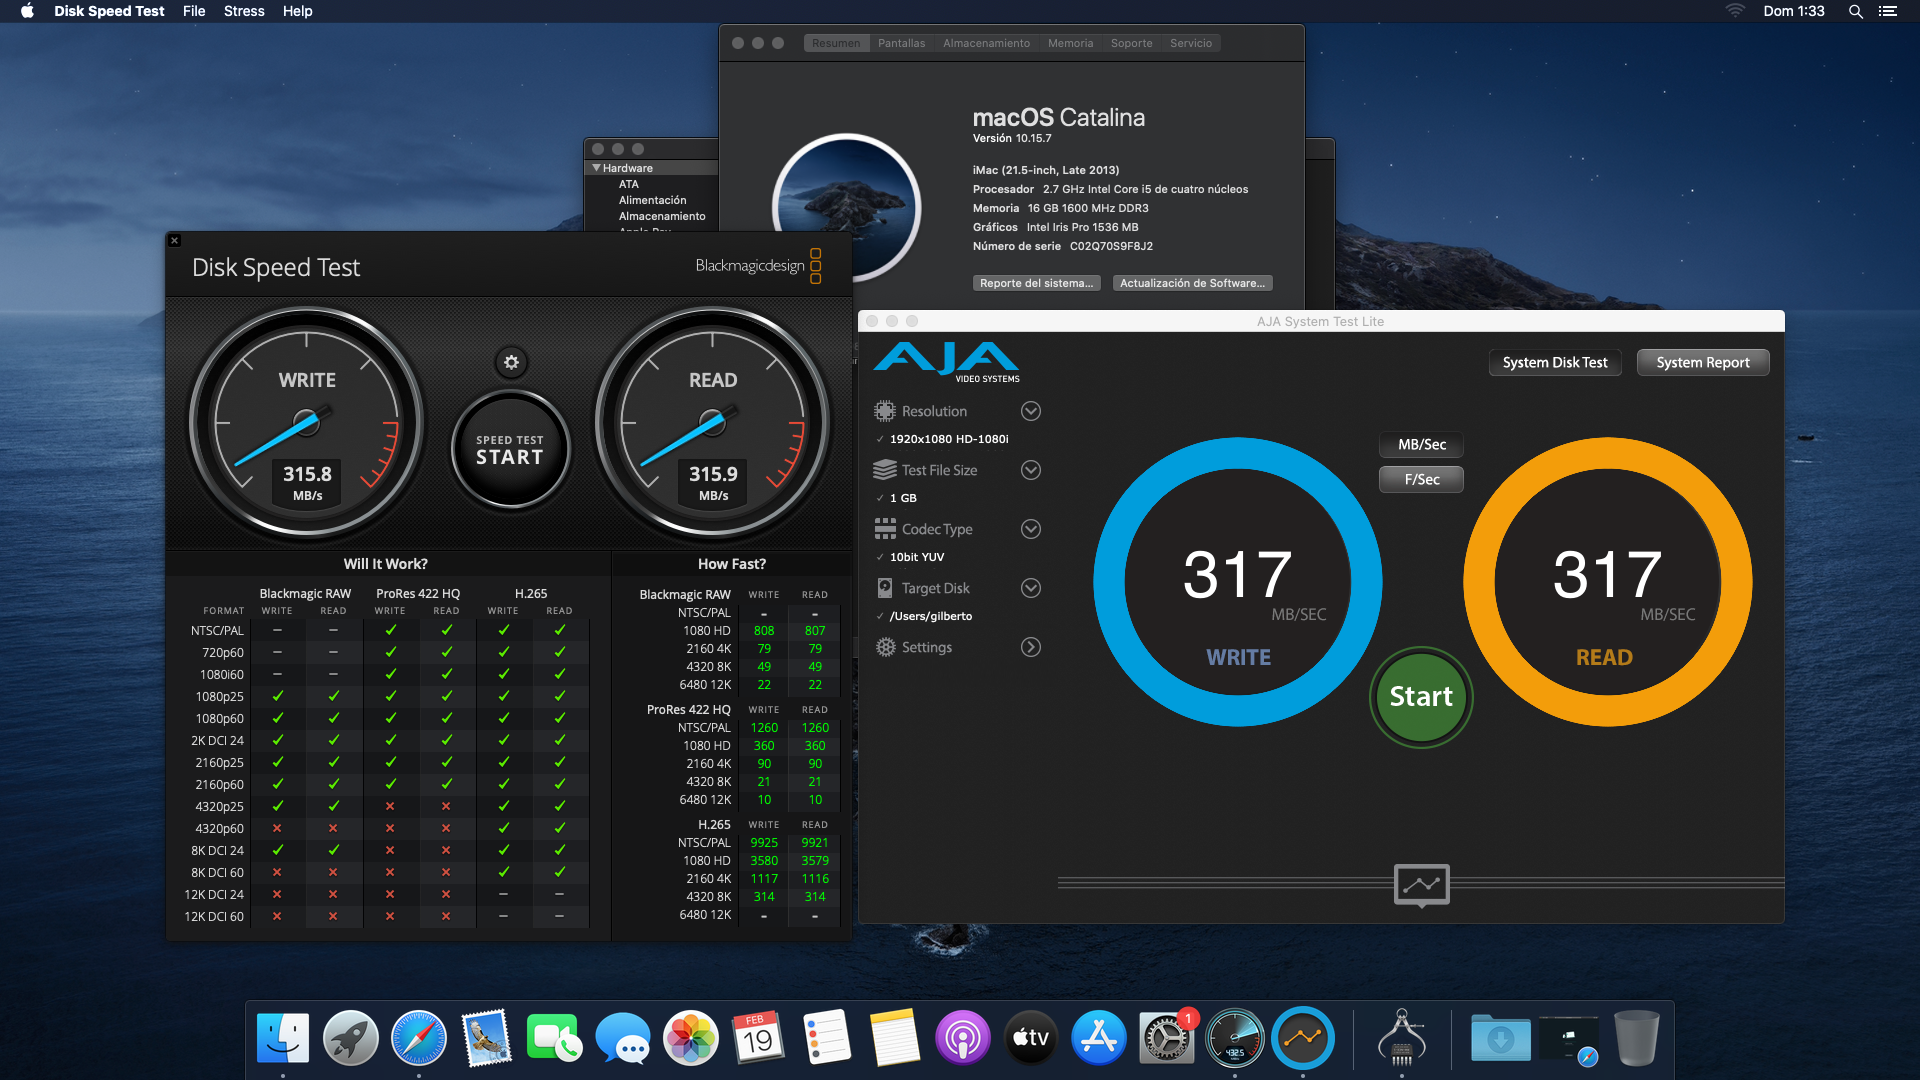This screenshot has width=1920, height=1080.
Task: Click Reporte del sistema button
Action: click(x=1036, y=283)
